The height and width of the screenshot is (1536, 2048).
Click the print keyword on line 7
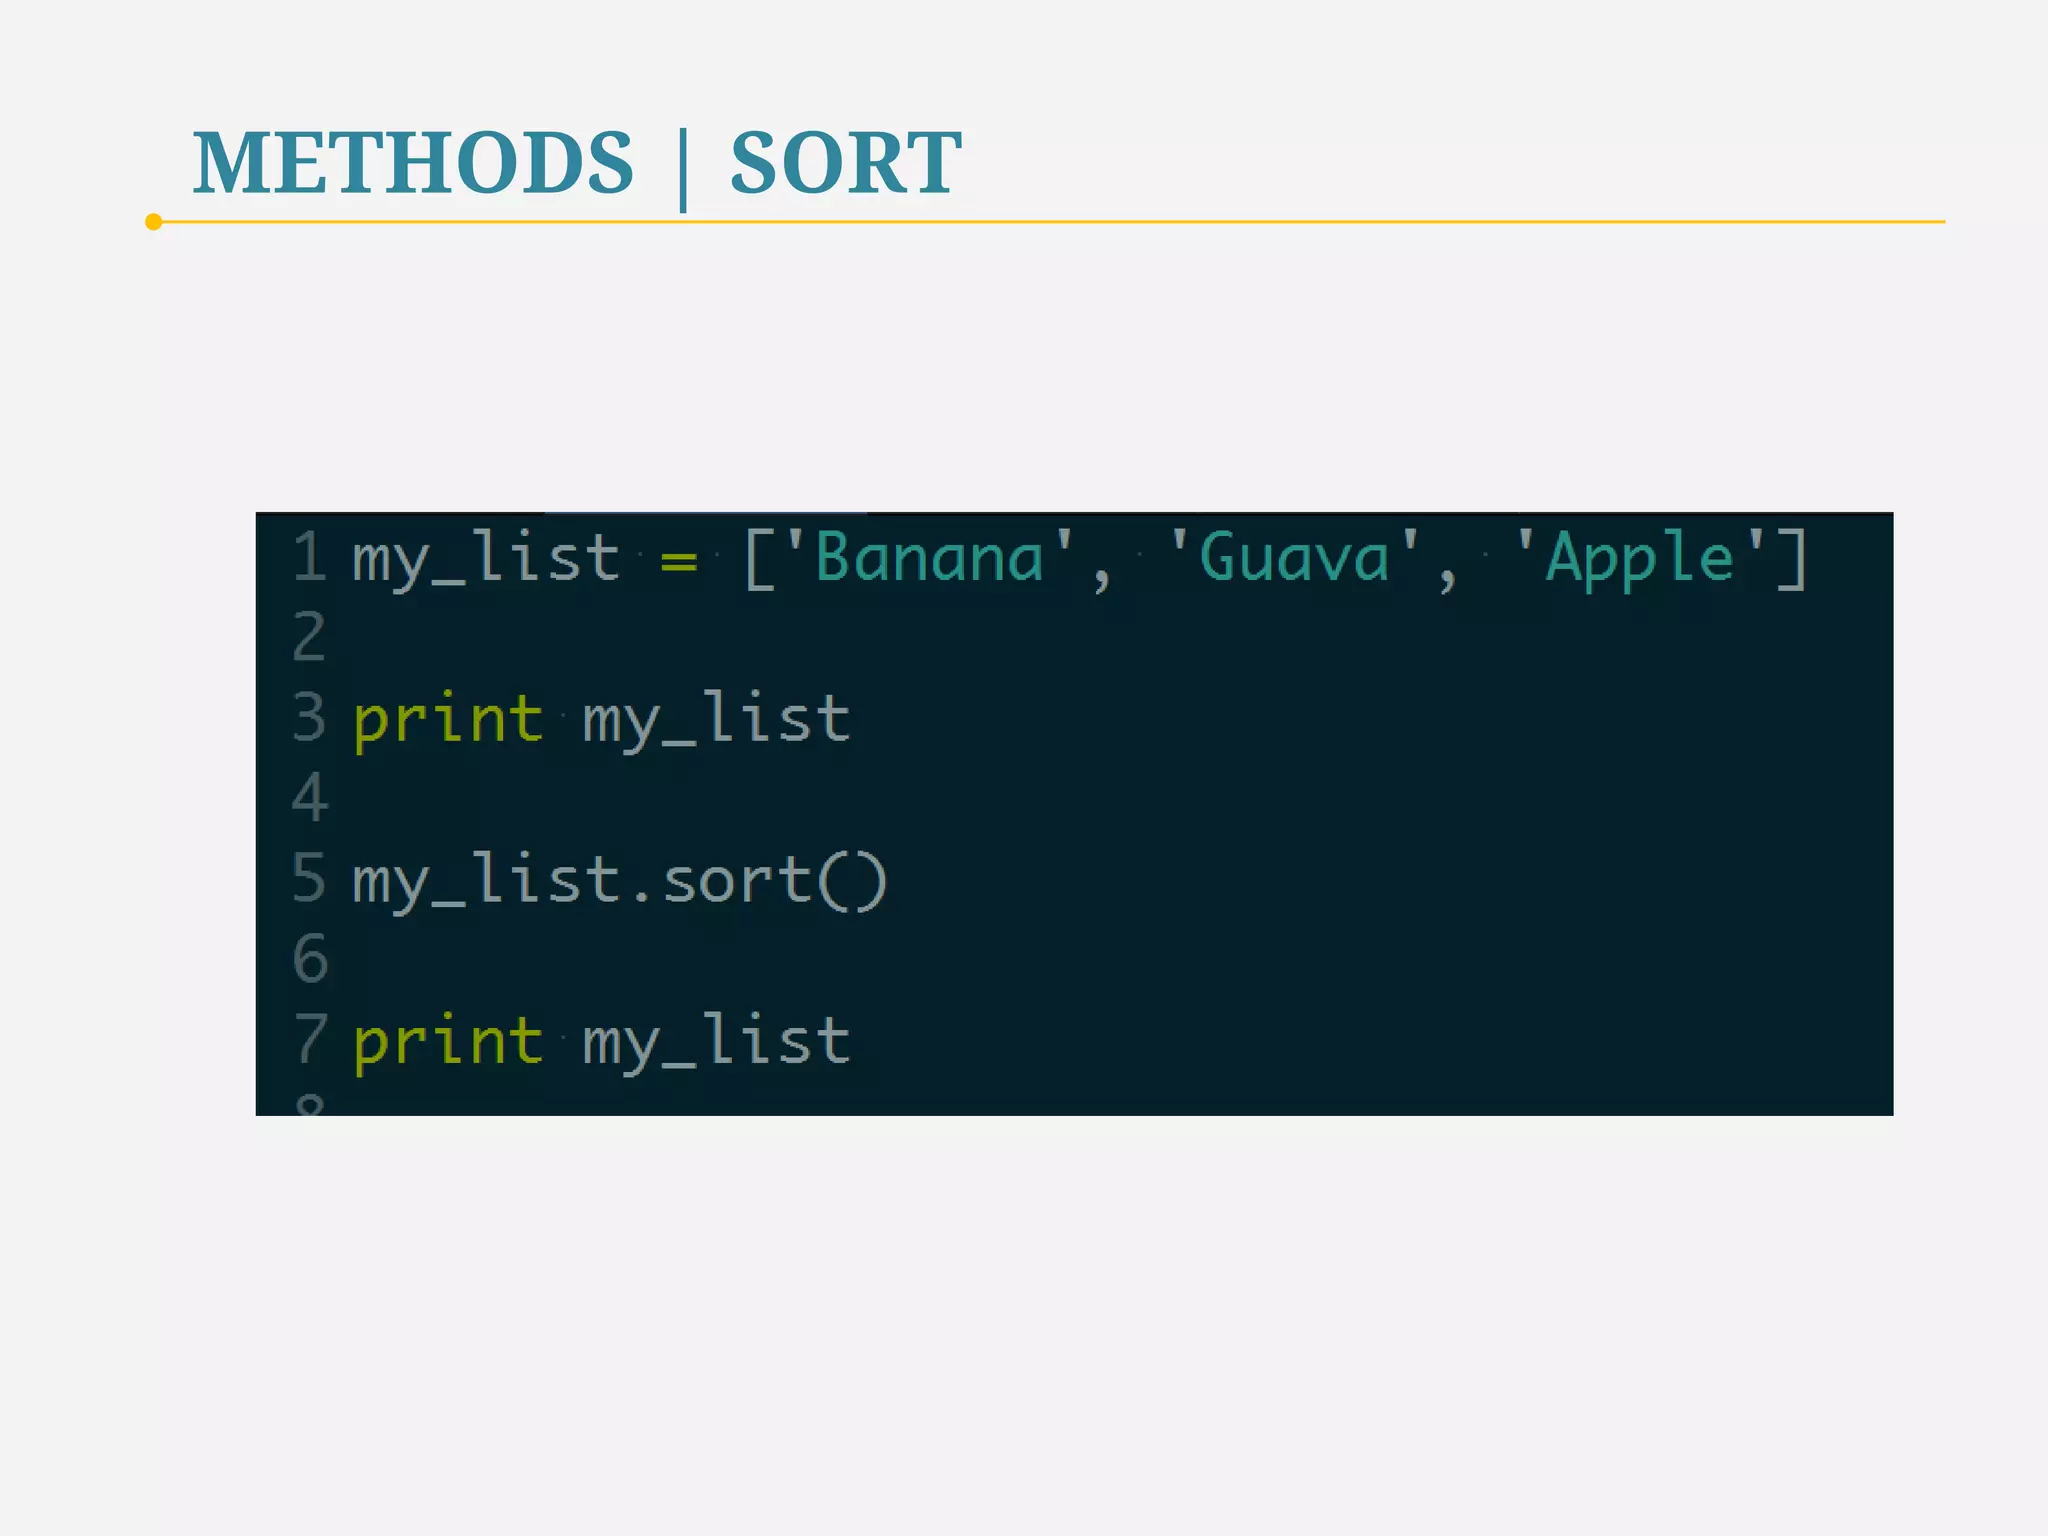(x=447, y=1042)
